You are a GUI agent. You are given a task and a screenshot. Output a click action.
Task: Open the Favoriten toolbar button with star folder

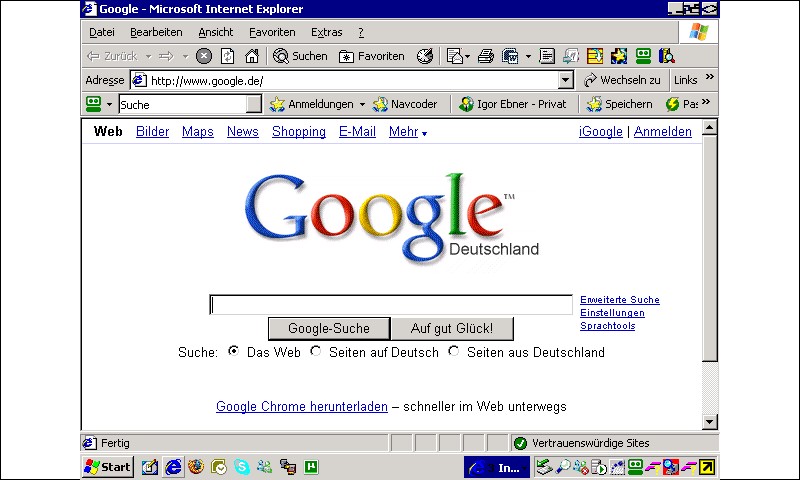[x=371, y=56]
